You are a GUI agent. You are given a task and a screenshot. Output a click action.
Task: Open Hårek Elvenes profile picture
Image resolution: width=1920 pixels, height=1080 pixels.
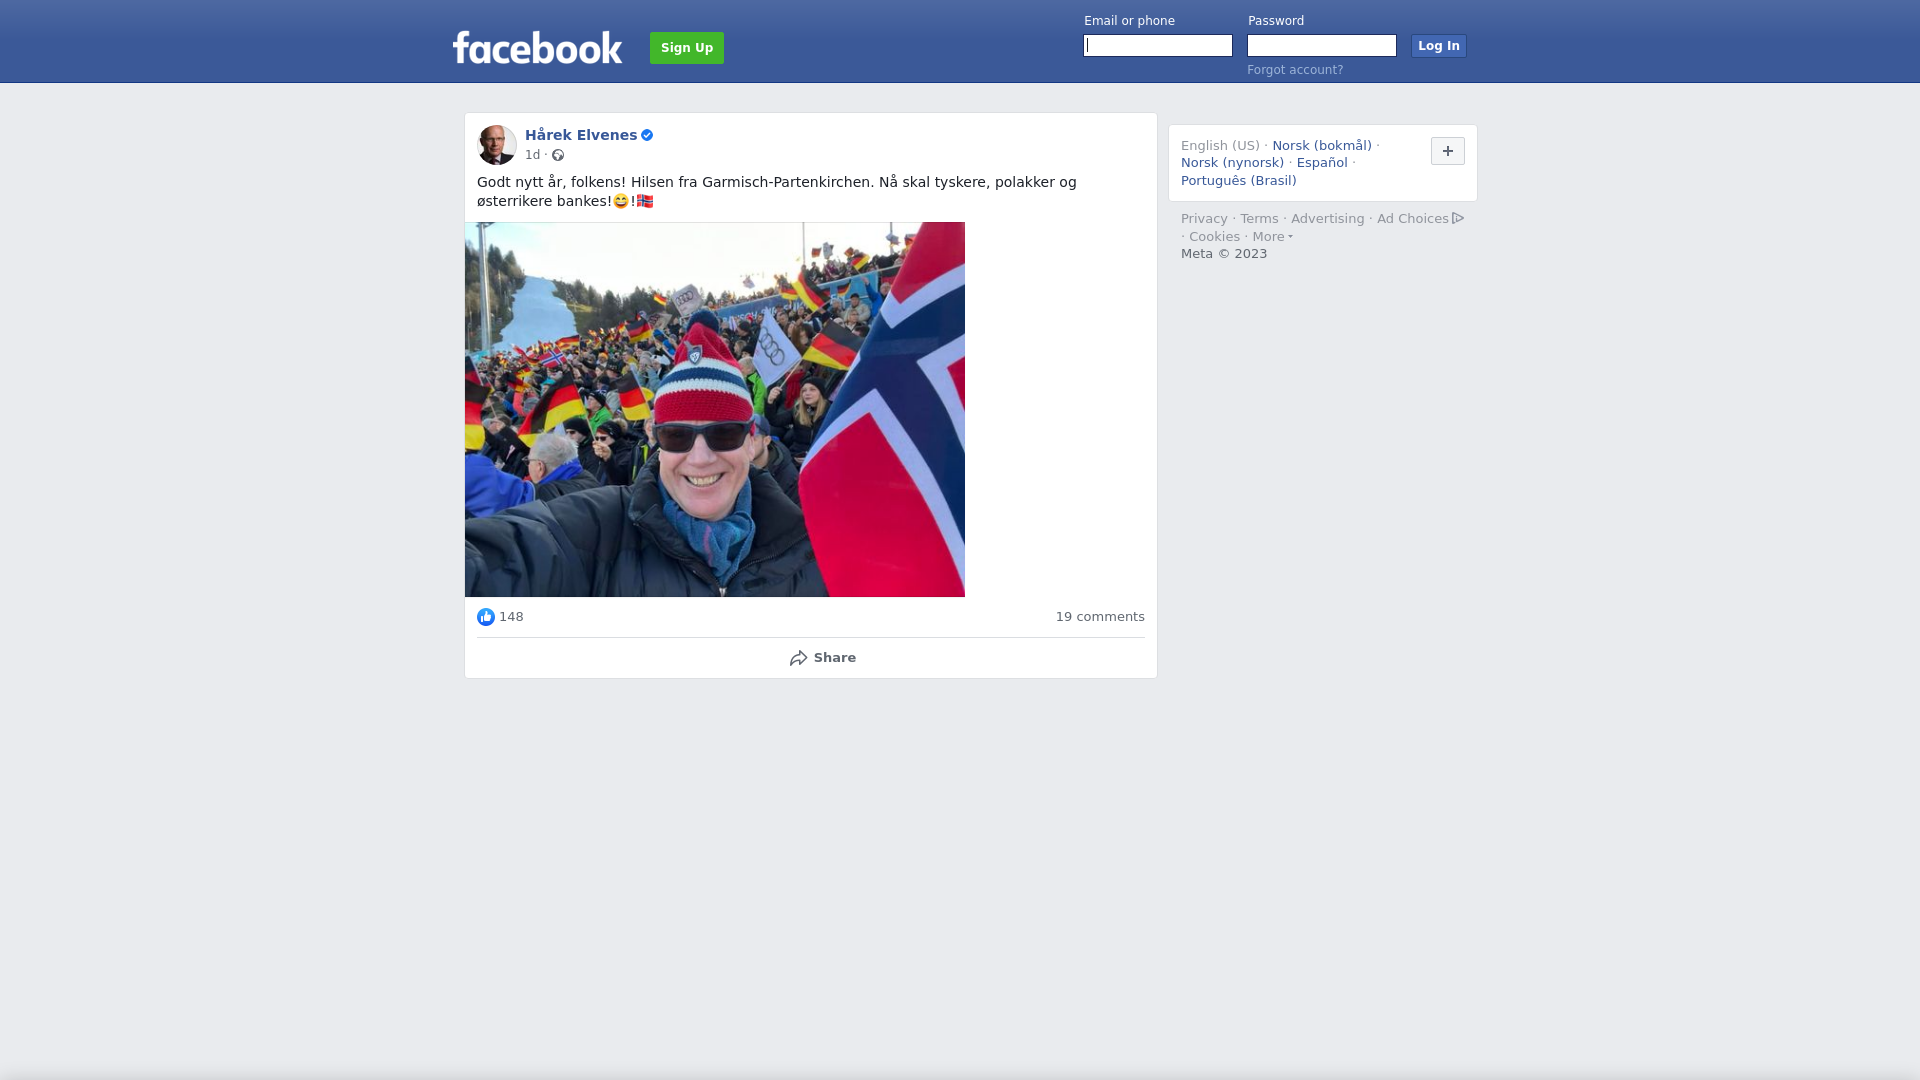tap(497, 145)
